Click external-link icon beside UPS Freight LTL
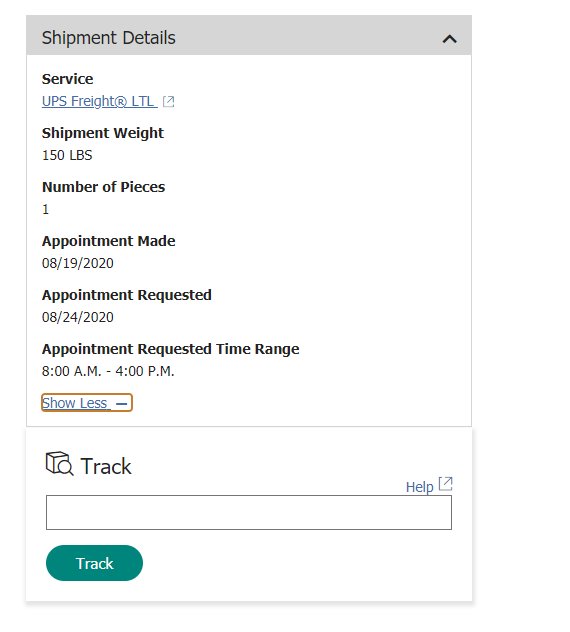The height and width of the screenshot is (632, 570). coord(169,102)
